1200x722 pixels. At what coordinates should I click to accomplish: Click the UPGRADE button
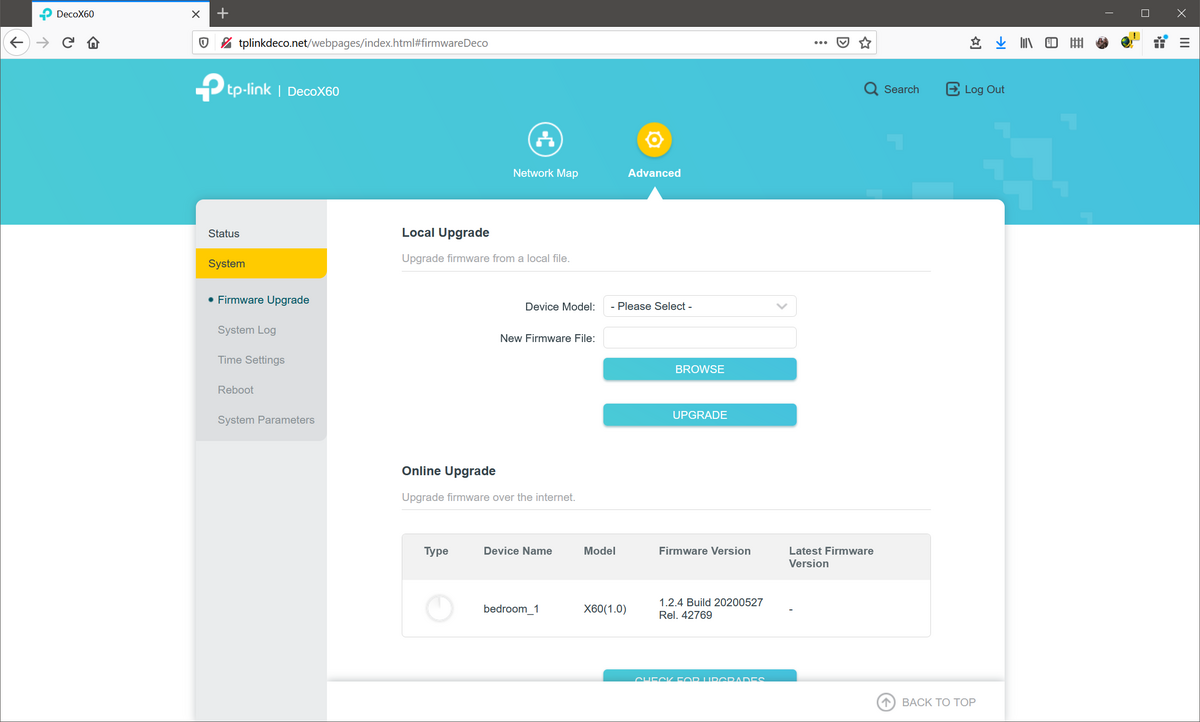coord(700,415)
